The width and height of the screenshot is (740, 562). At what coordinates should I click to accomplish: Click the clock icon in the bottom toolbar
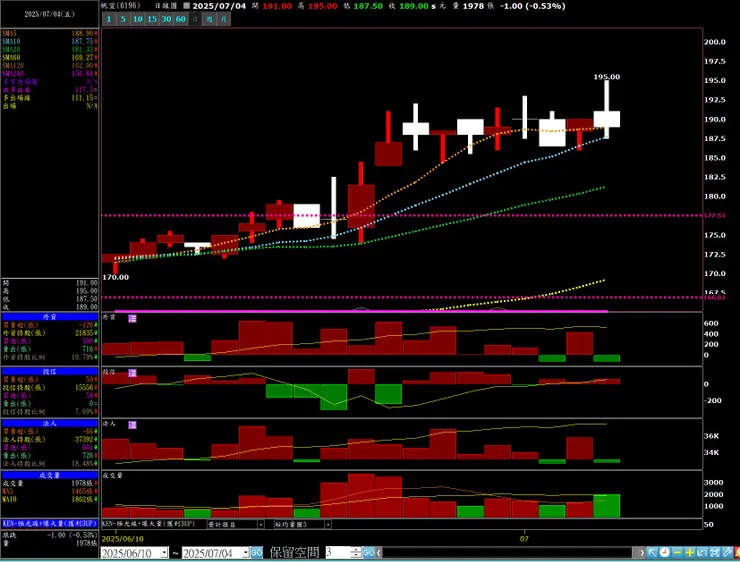(x=664, y=552)
